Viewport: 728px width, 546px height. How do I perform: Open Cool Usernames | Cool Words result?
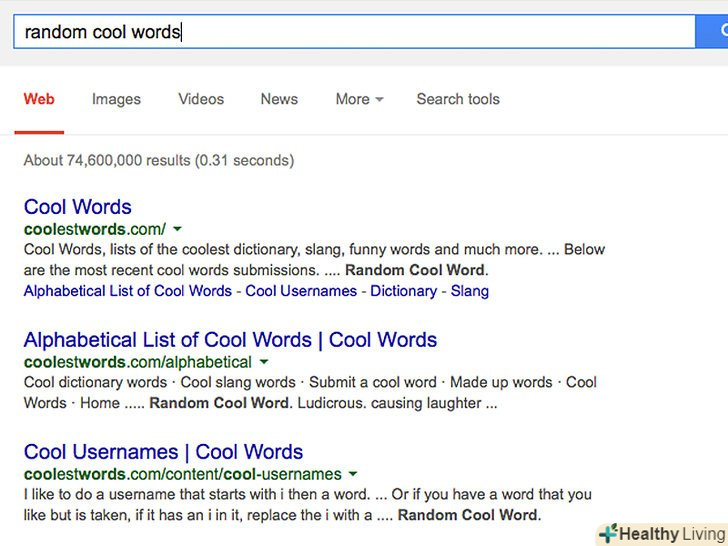pos(163,452)
